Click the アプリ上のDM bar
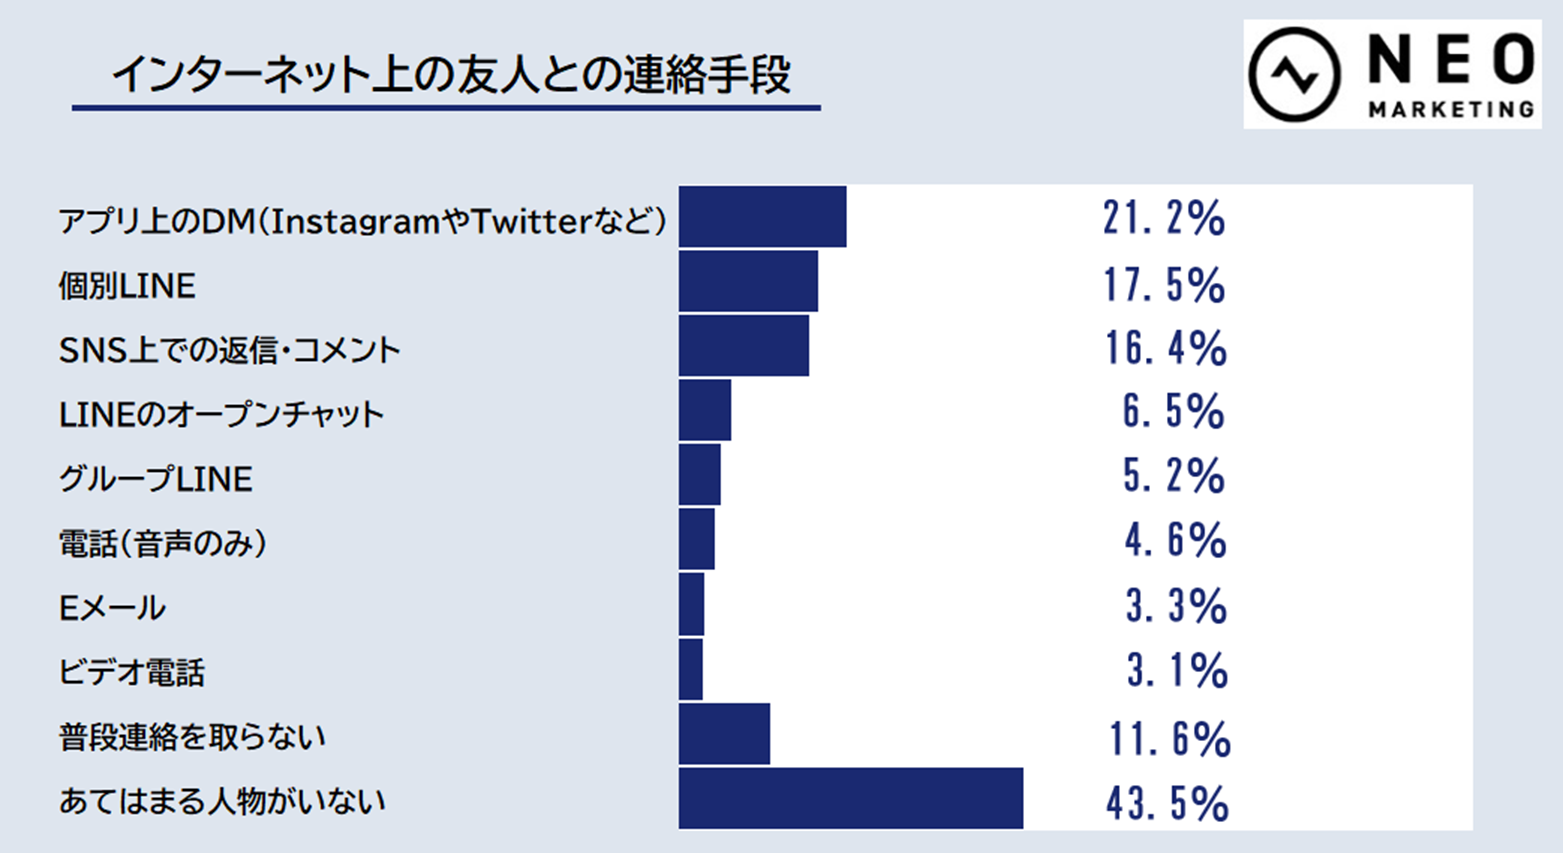This screenshot has height=853, width=1563. pos(762,216)
